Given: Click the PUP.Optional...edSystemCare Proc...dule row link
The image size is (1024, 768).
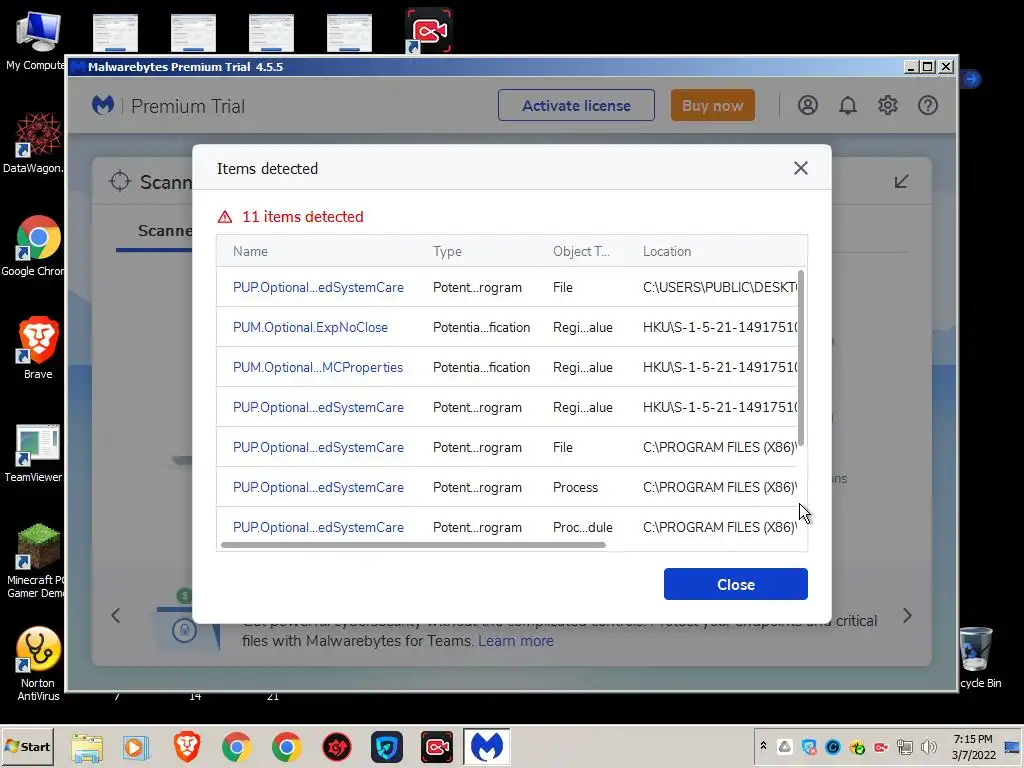Looking at the screenshot, I should [x=318, y=527].
